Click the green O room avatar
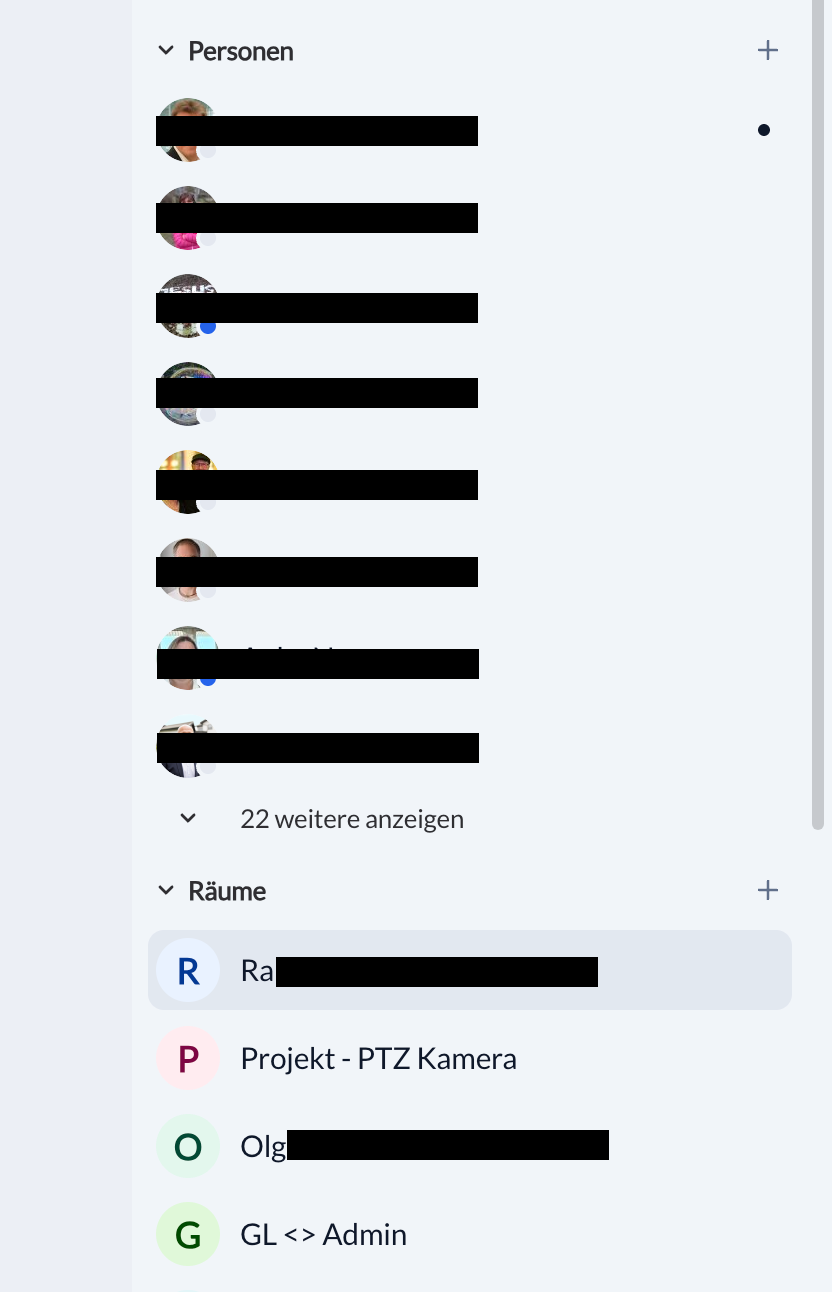 (188, 1146)
